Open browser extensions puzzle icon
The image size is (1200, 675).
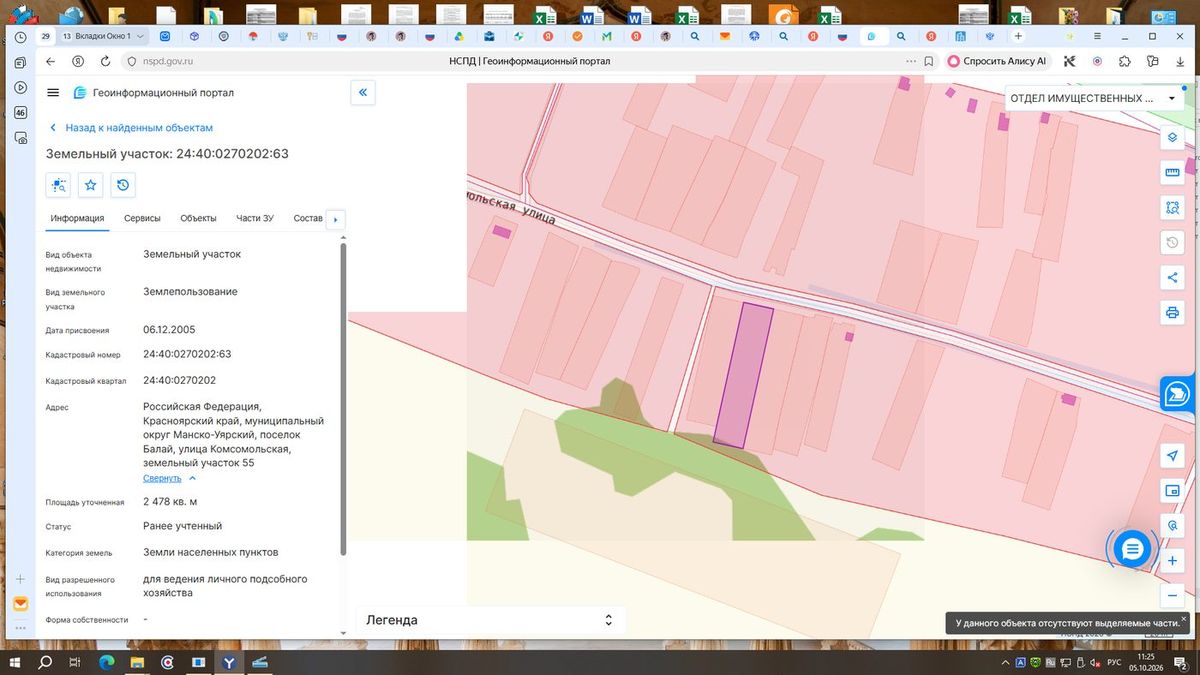coord(1124,61)
